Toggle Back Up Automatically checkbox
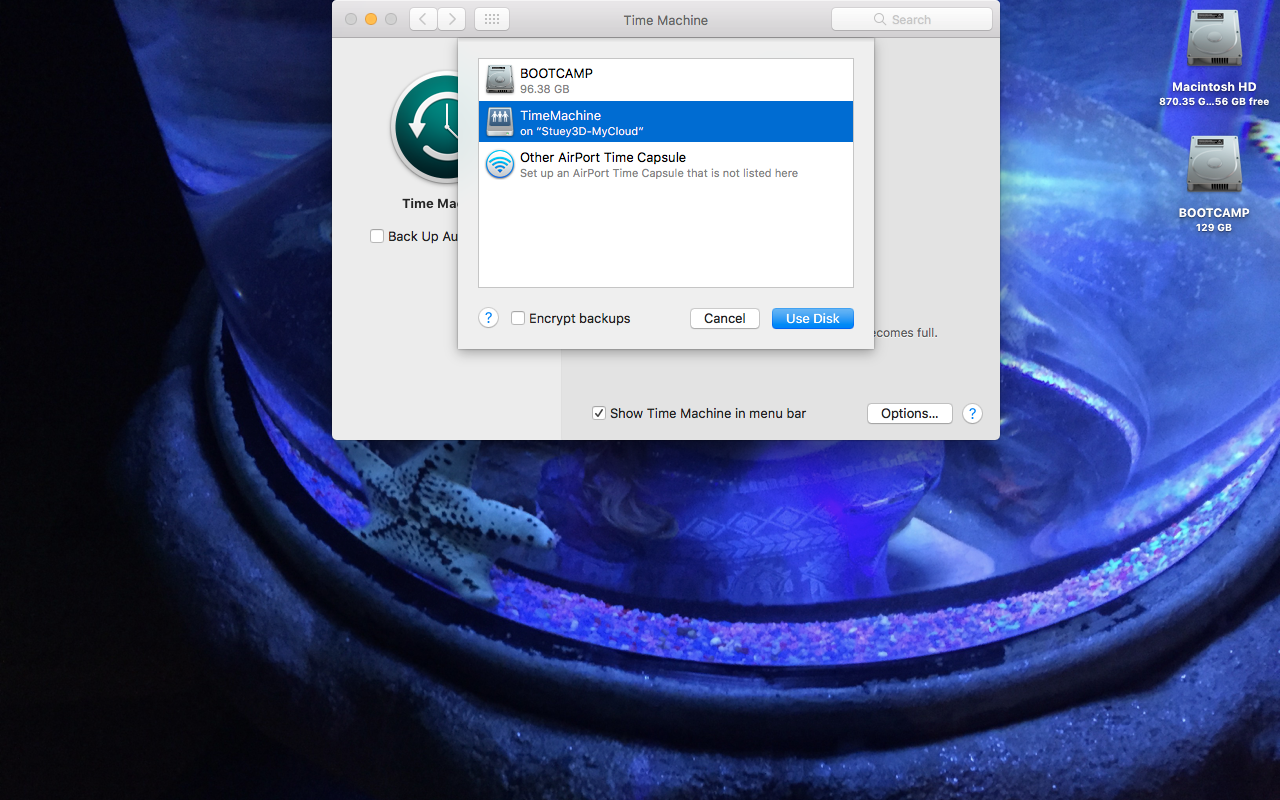 coord(377,236)
